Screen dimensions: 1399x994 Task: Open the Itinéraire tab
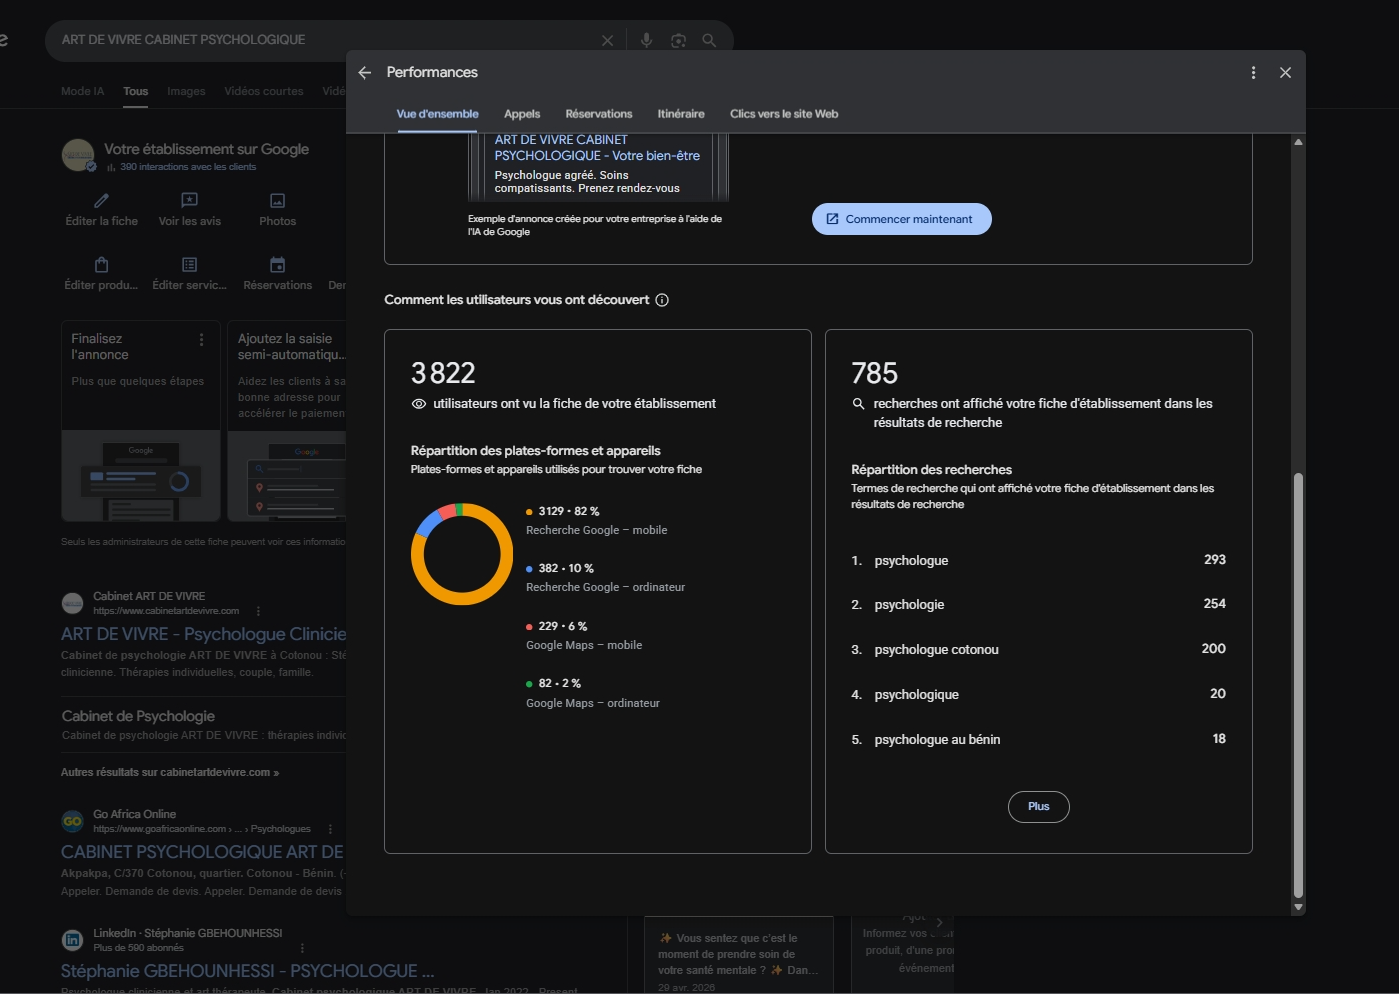coord(681,114)
